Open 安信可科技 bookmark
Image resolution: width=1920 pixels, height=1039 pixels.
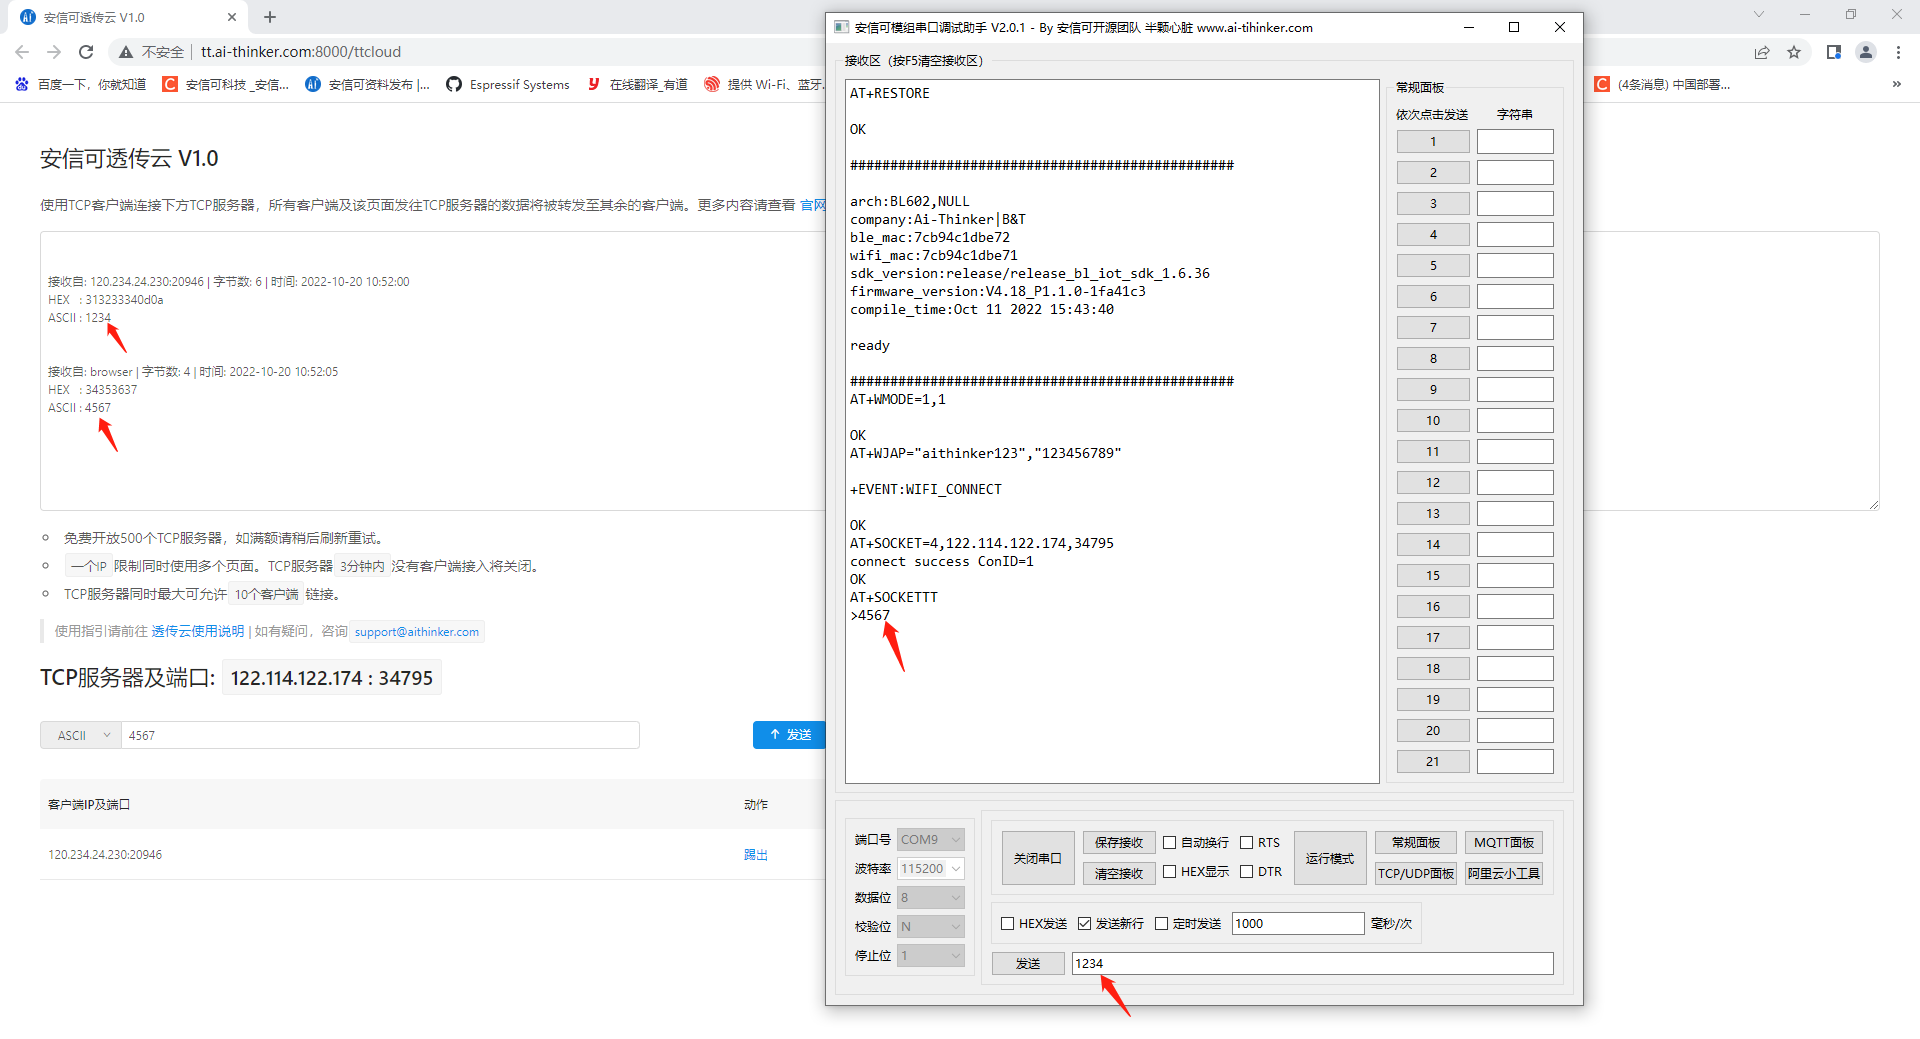click(226, 84)
